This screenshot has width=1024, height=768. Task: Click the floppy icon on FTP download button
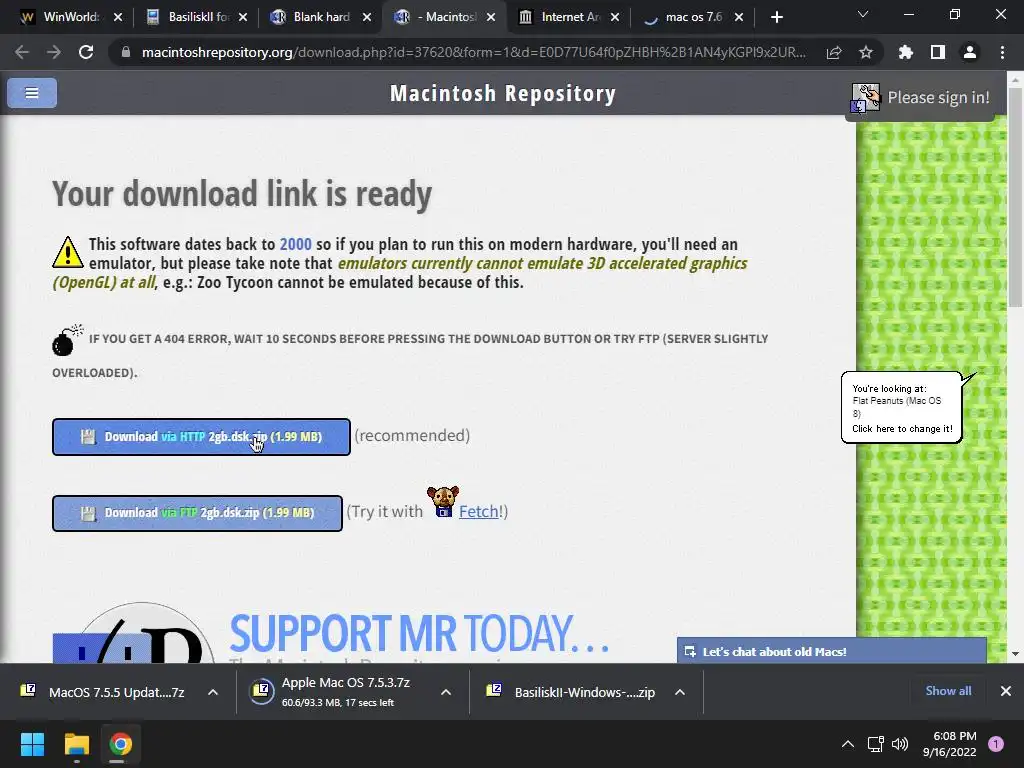(88, 513)
